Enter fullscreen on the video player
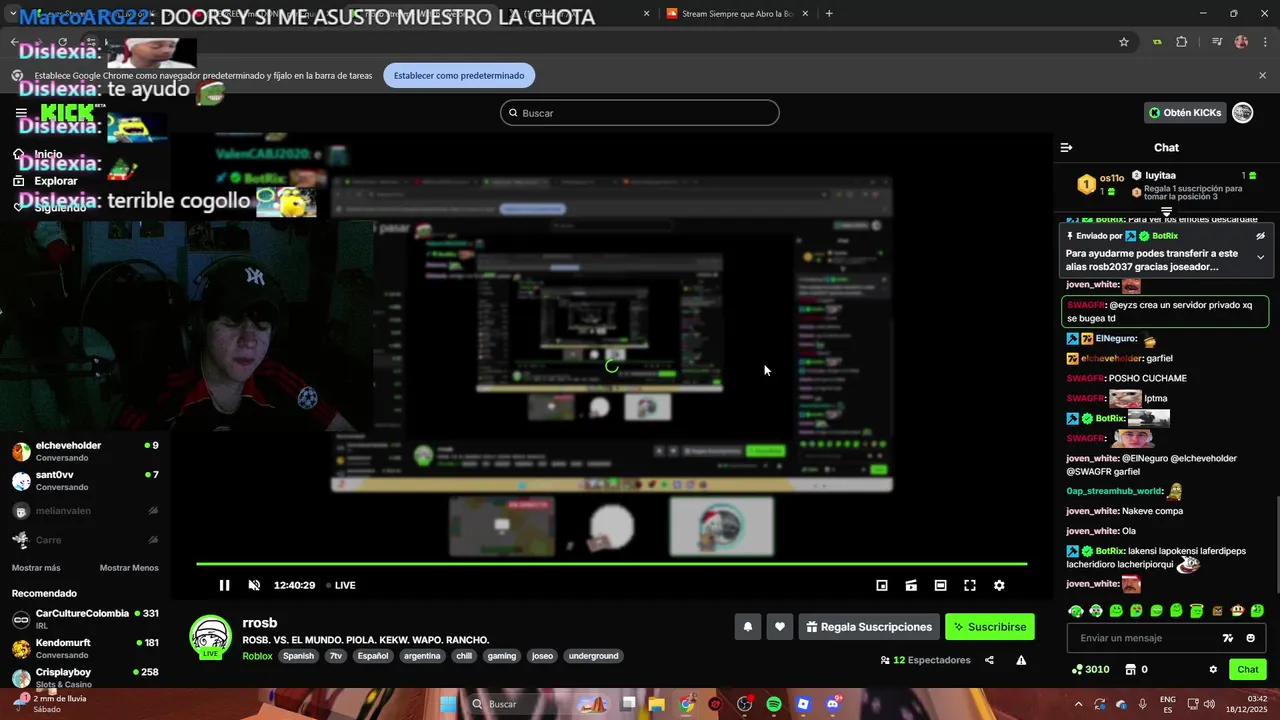 pyautogui.click(x=970, y=585)
